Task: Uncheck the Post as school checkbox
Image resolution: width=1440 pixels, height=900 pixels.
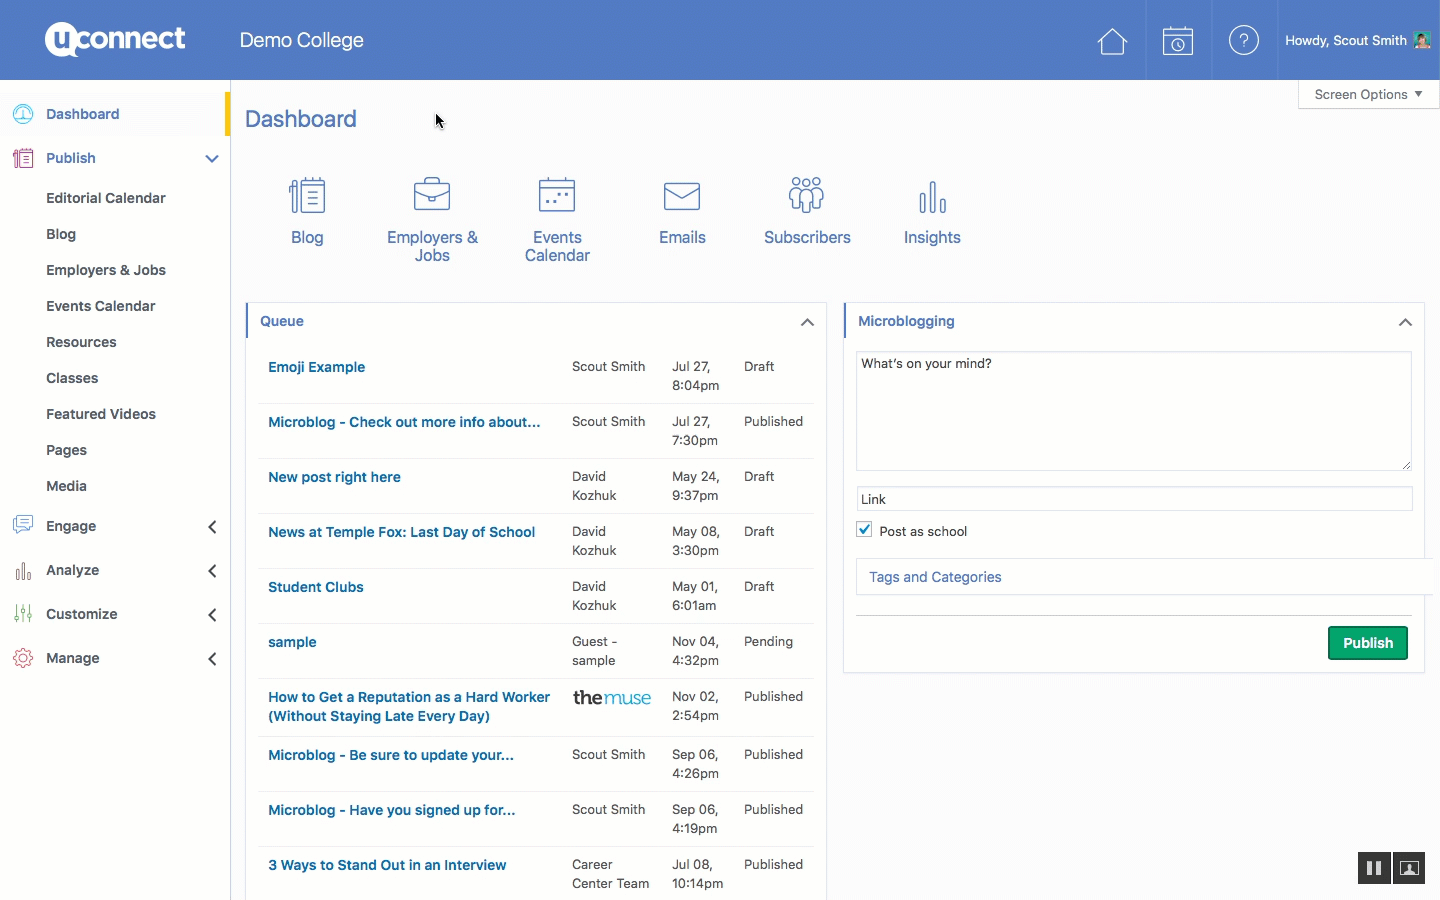Action: [x=865, y=530]
